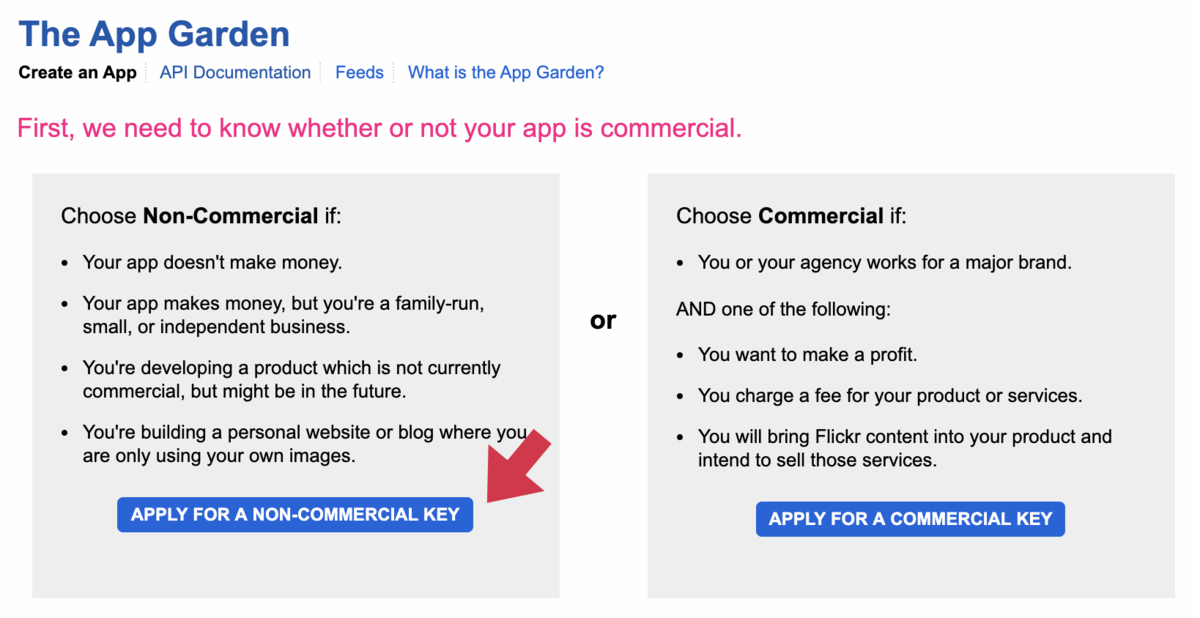The image size is (1200, 618).
Task: Click Apply for a Commercial Key button
Action: [x=910, y=518]
